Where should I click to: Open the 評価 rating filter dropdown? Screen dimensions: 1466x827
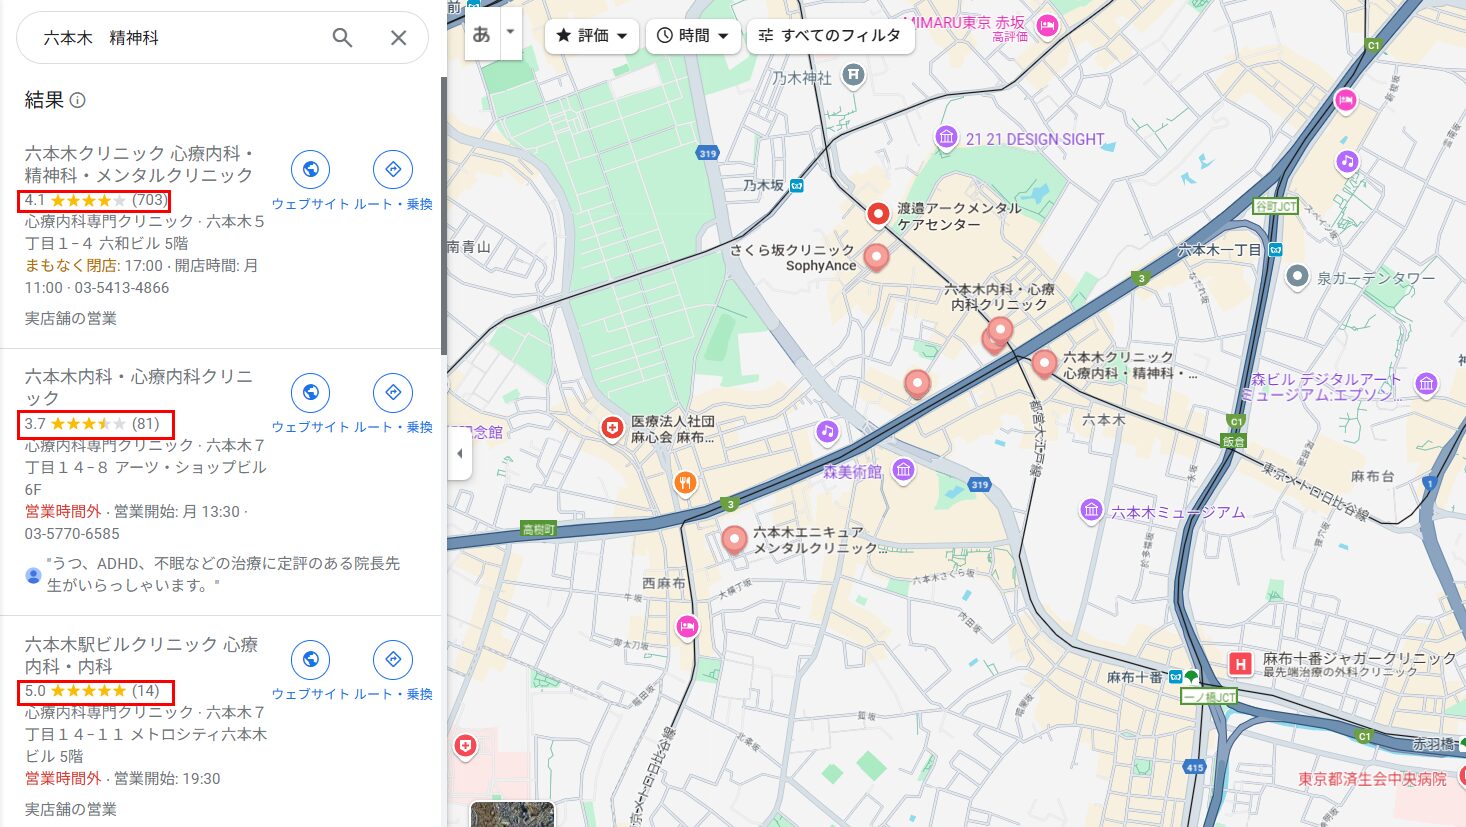pos(592,36)
